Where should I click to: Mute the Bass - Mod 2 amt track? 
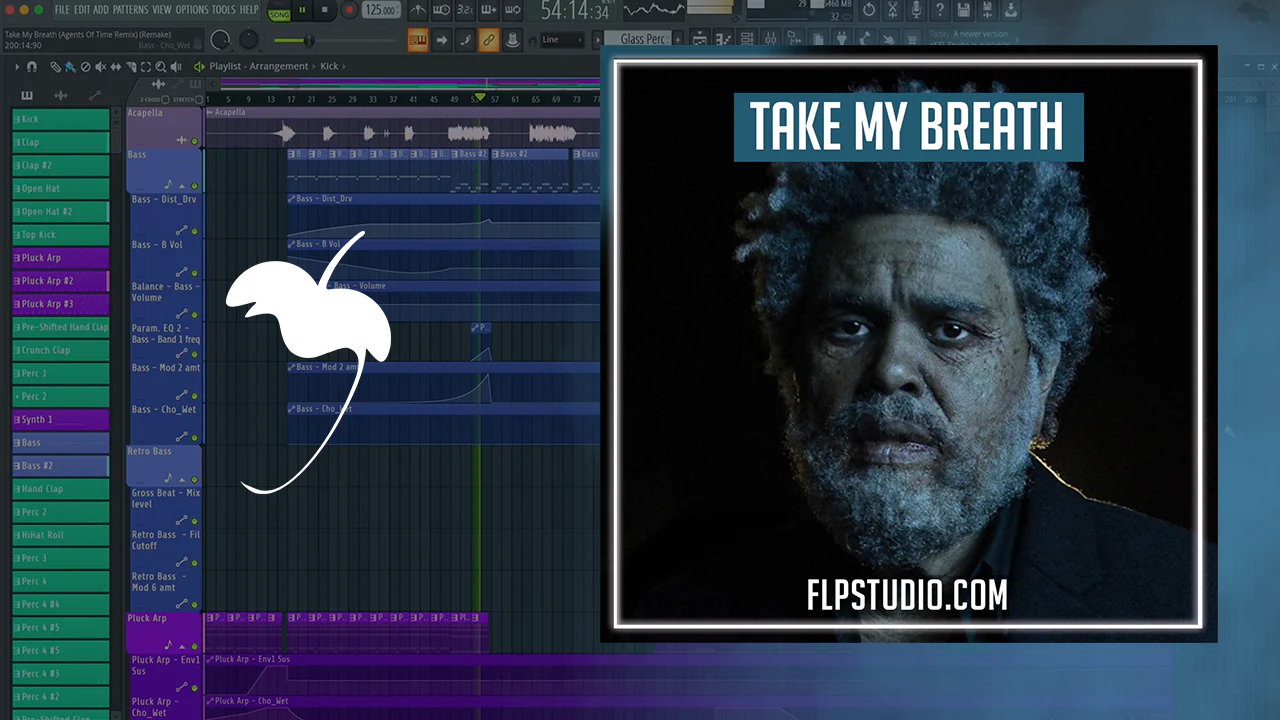[x=195, y=397]
